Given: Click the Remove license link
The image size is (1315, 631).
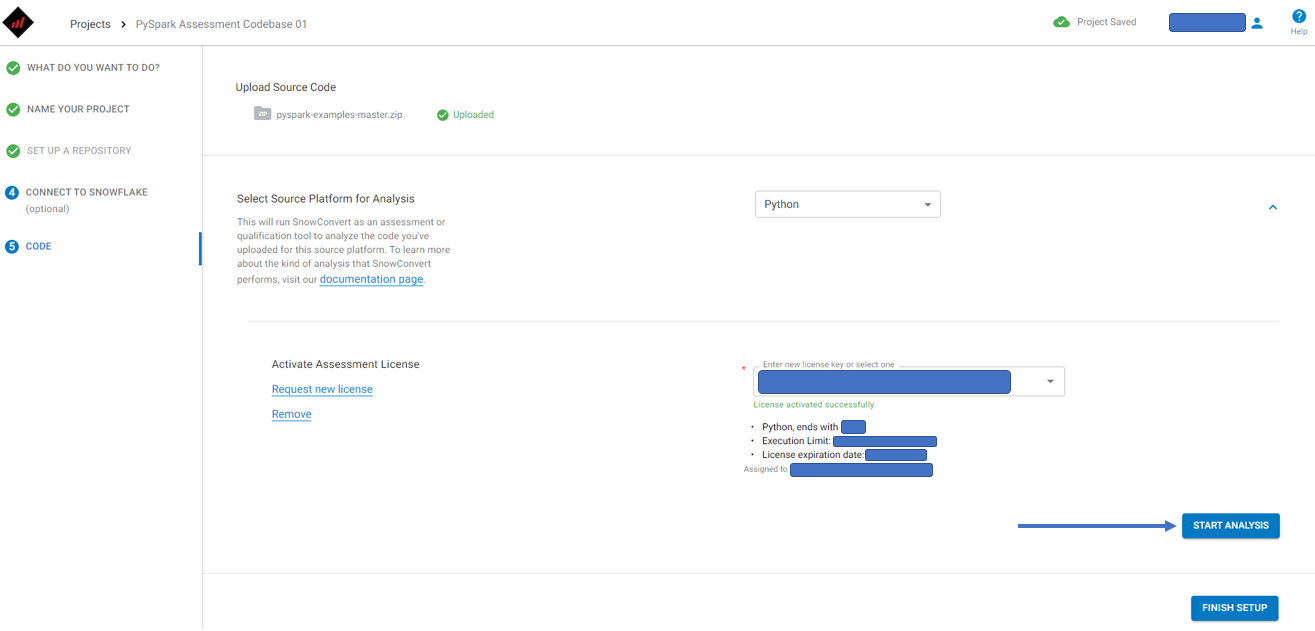Looking at the screenshot, I should [x=291, y=414].
